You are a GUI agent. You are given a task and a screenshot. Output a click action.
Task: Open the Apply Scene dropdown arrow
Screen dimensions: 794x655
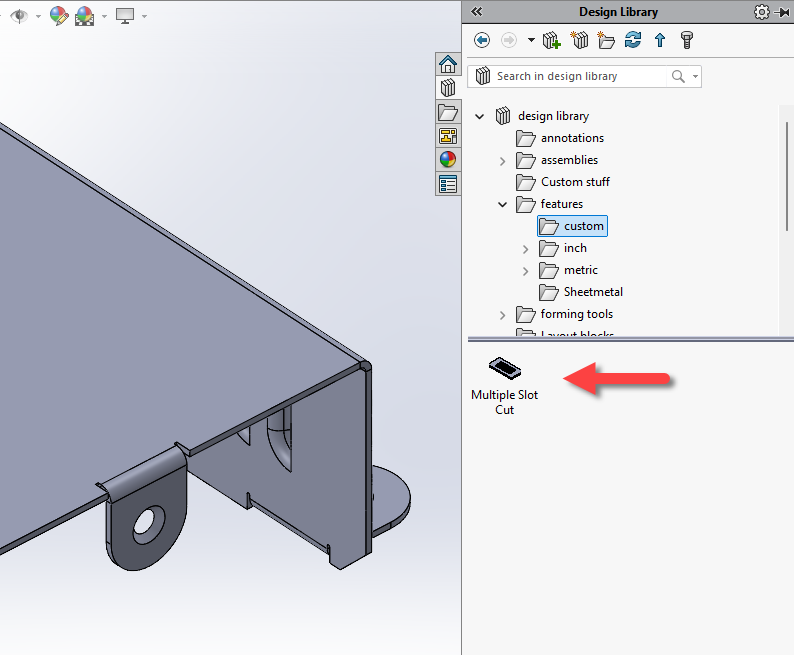[104, 17]
